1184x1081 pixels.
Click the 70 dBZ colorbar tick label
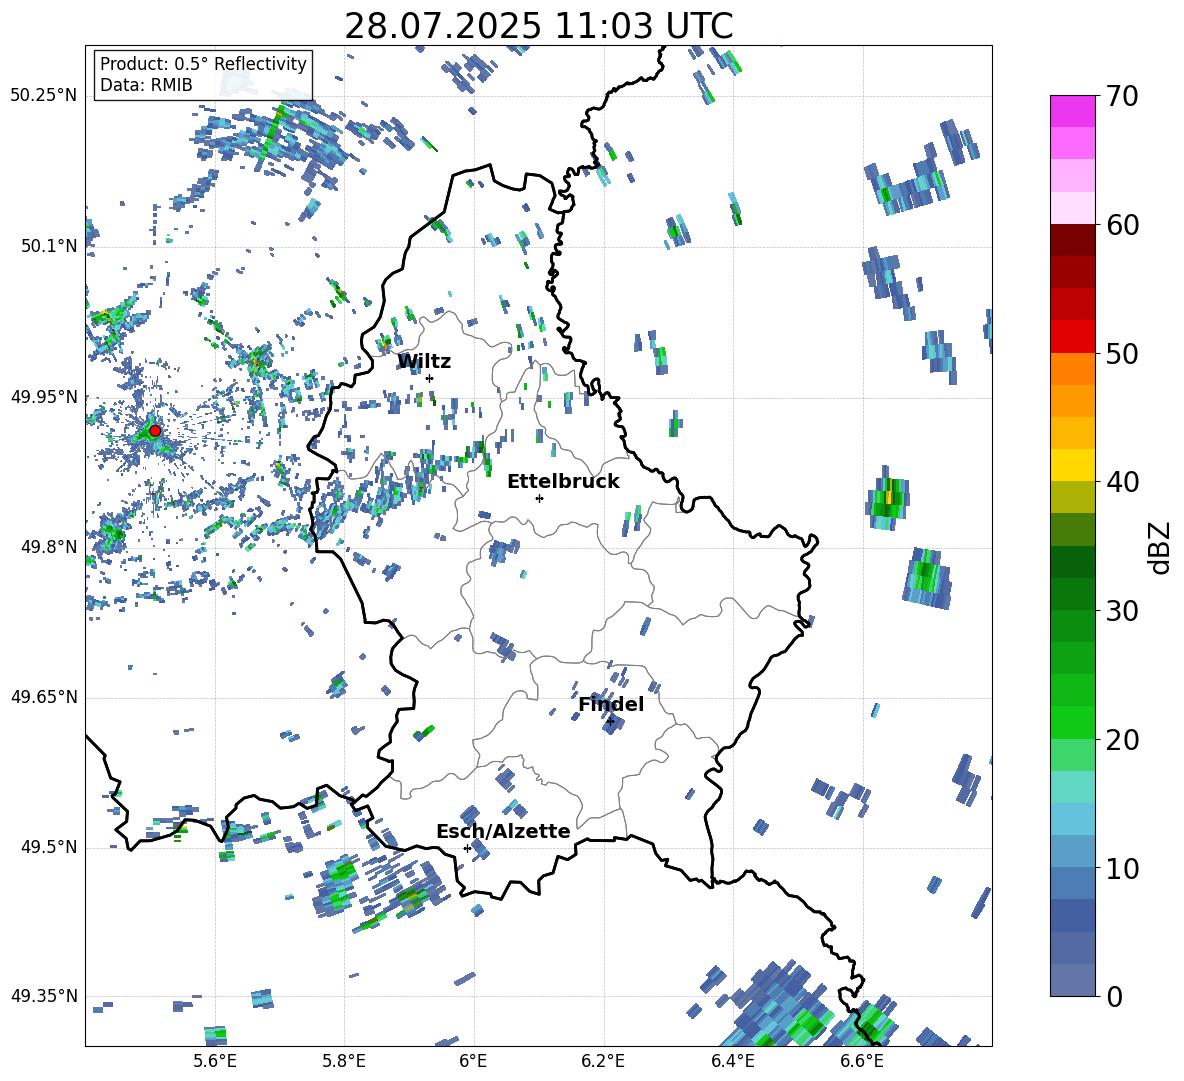tap(1122, 96)
